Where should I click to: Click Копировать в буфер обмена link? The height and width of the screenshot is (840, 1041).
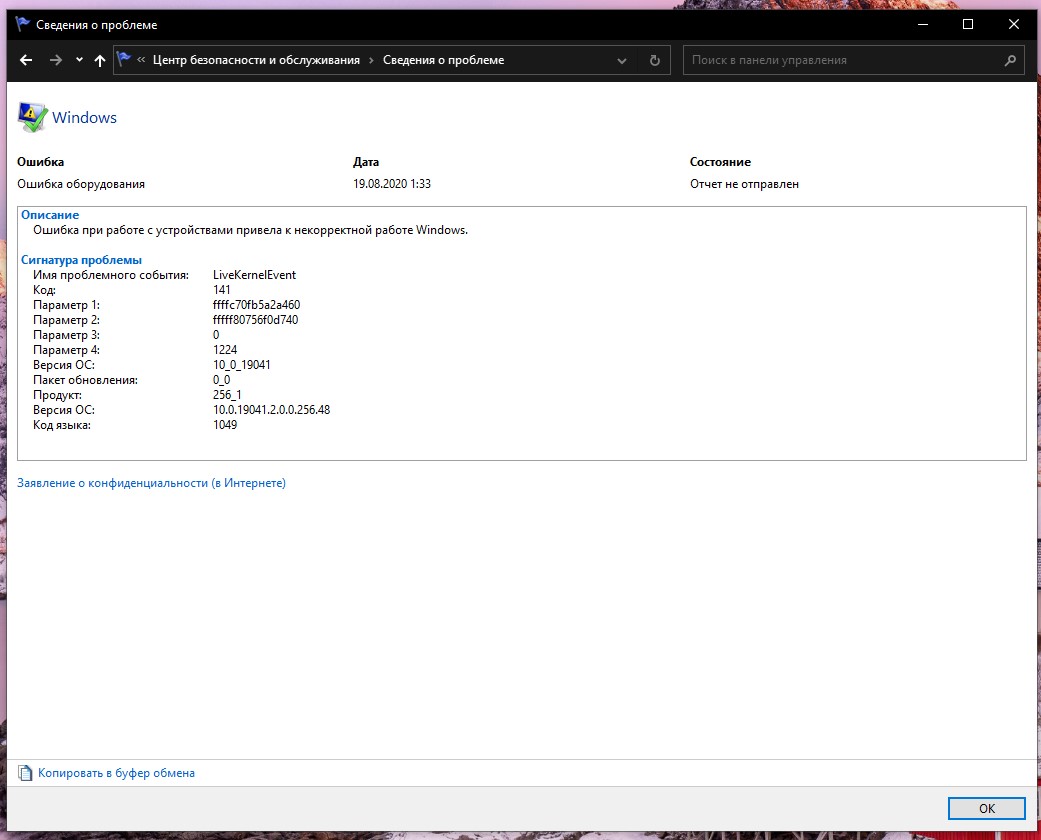coord(116,773)
